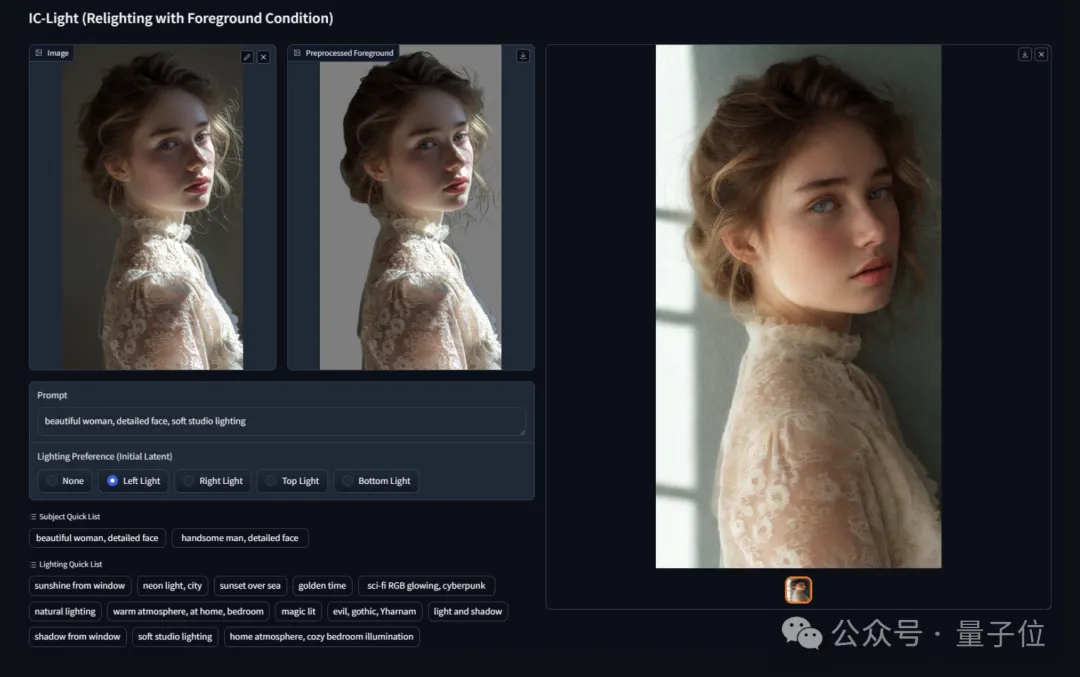
Task: Choose the 'soft studio lighting' quick option
Action: tap(175, 636)
